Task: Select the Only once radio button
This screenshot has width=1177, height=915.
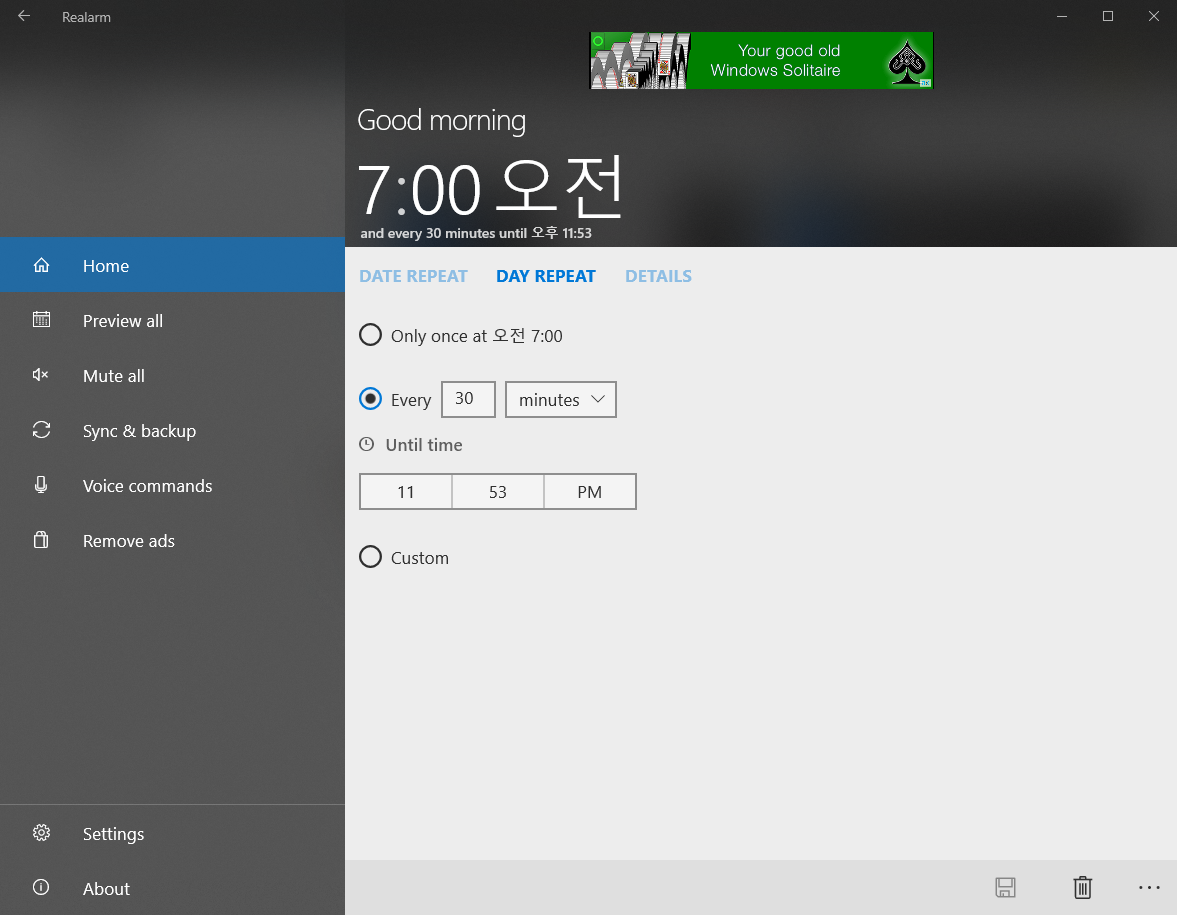Action: pyautogui.click(x=370, y=334)
